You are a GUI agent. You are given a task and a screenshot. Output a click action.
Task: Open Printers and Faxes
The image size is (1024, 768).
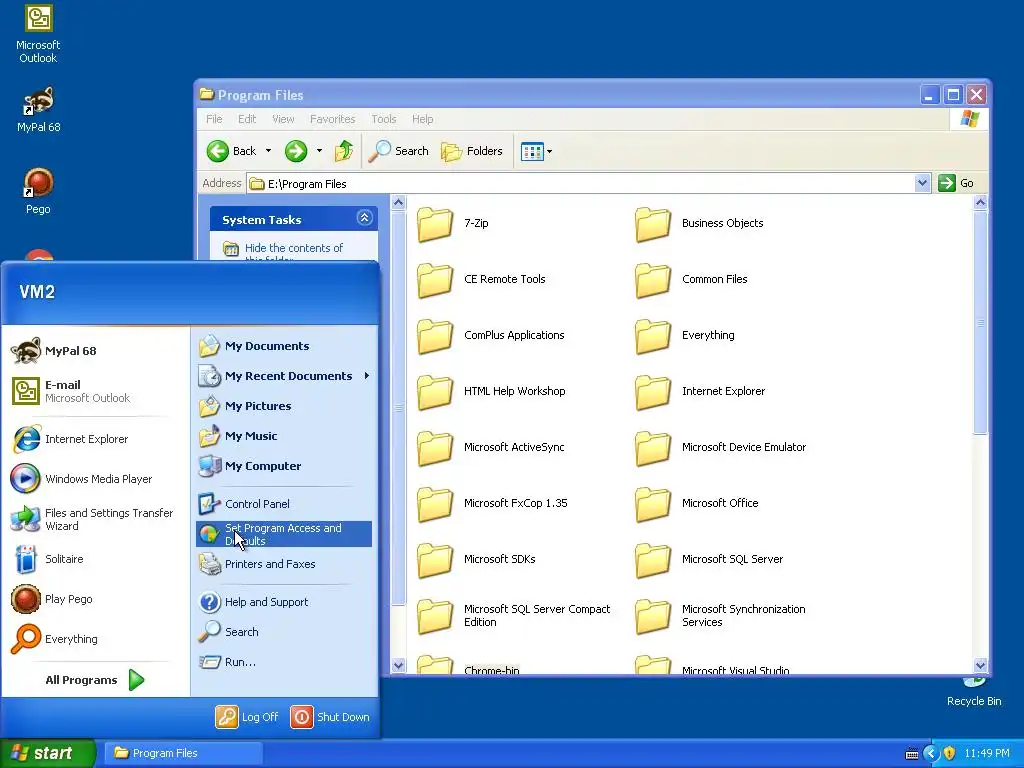(284, 564)
